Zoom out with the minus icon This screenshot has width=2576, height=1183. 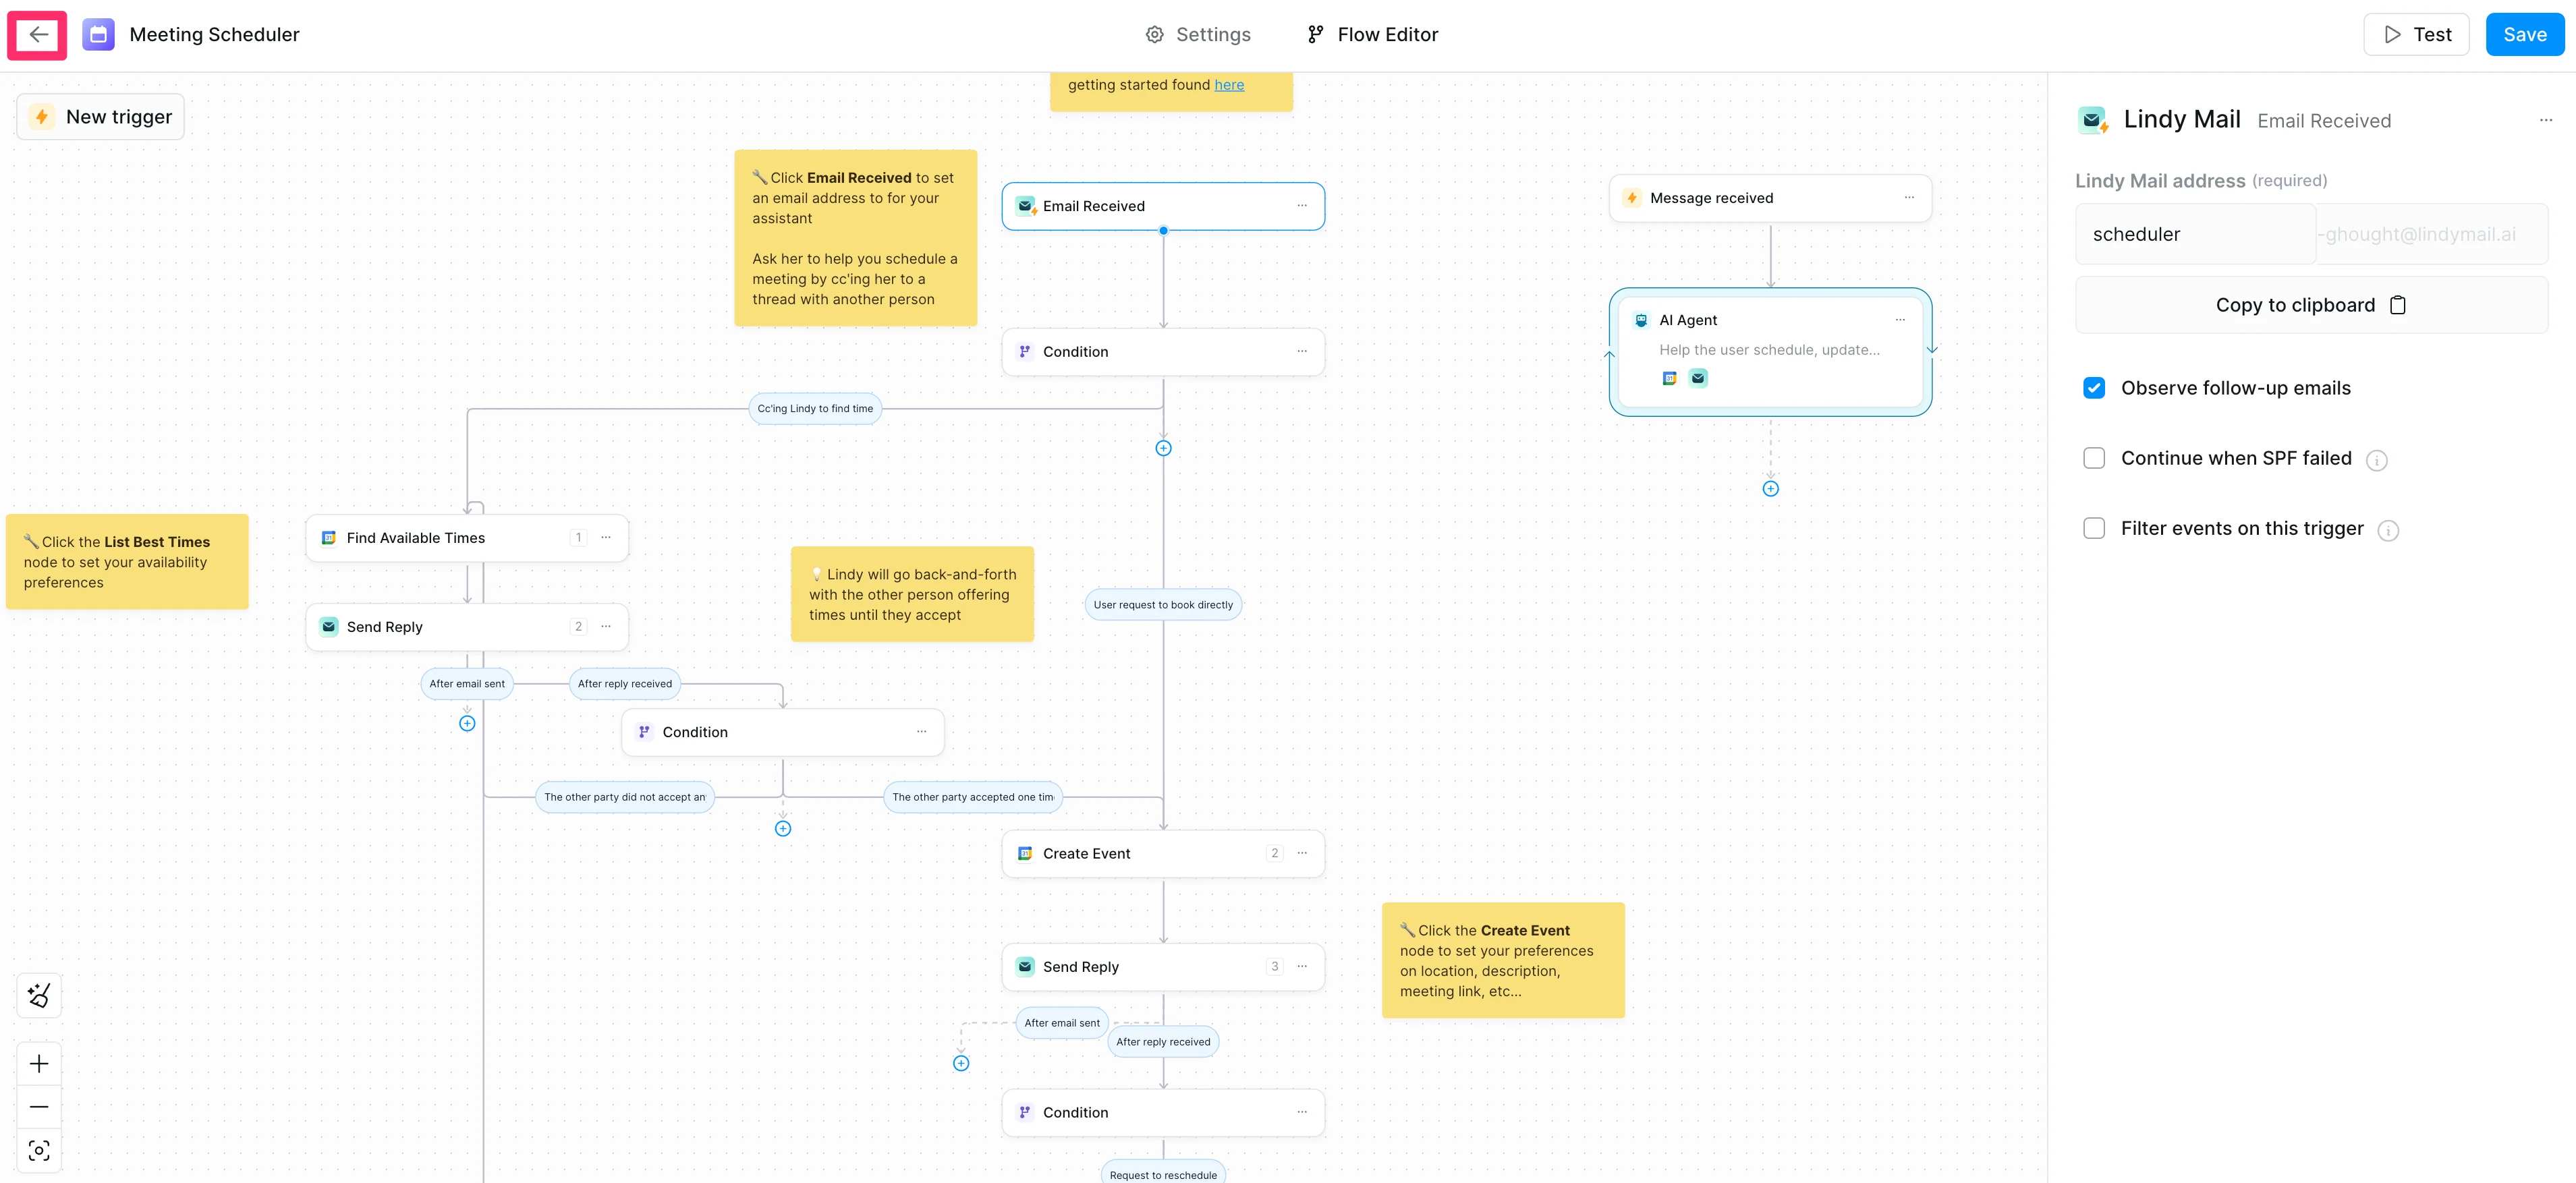pos(39,1106)
